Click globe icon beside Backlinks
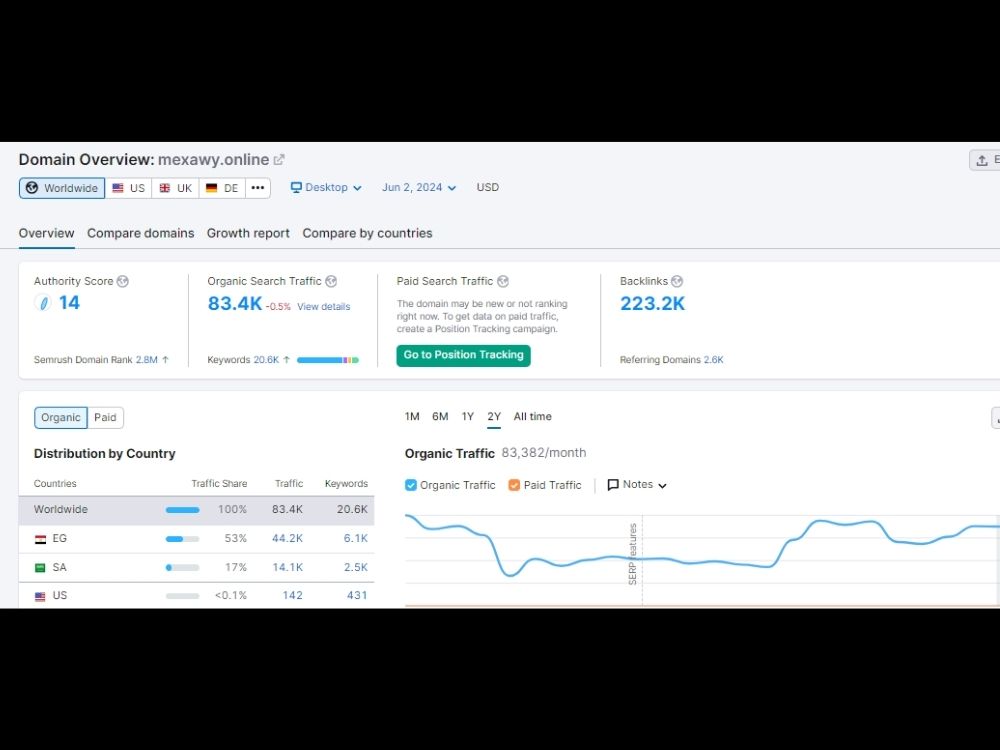Image resolution: width=1000 pixels, height=750 pixels. tap(677, 281)
